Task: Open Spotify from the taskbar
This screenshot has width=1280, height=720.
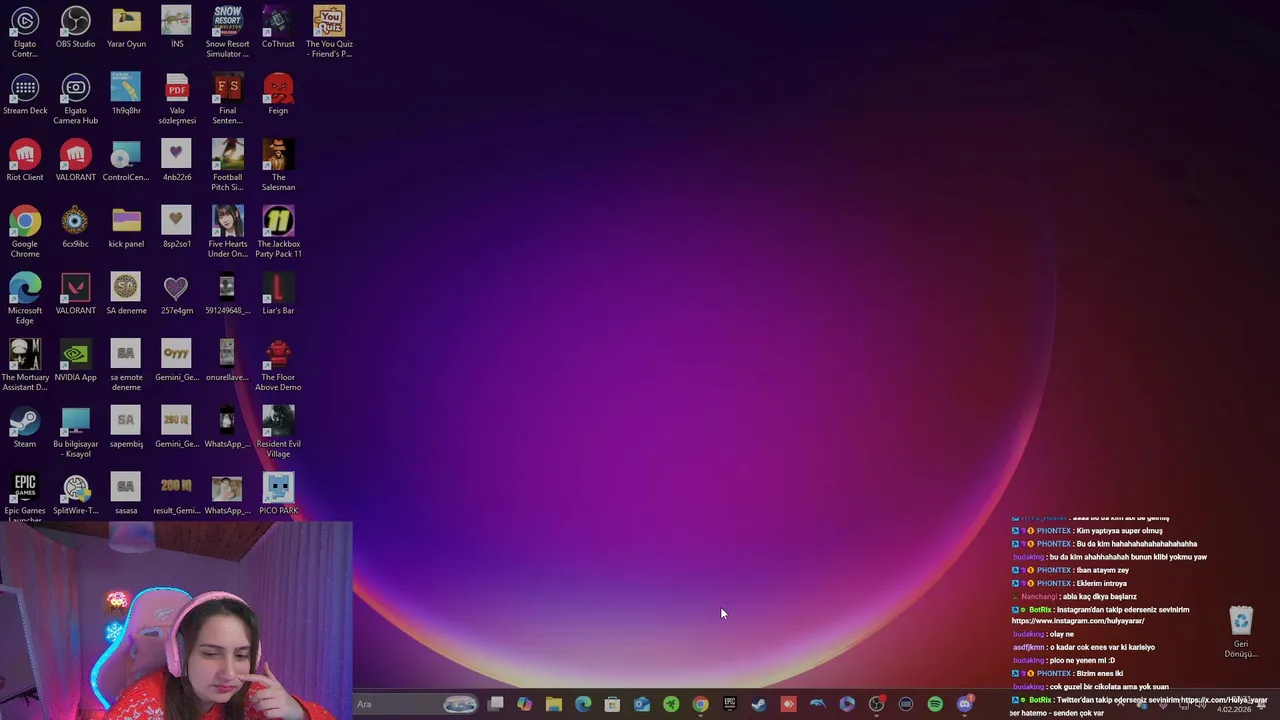Action: 935,704
